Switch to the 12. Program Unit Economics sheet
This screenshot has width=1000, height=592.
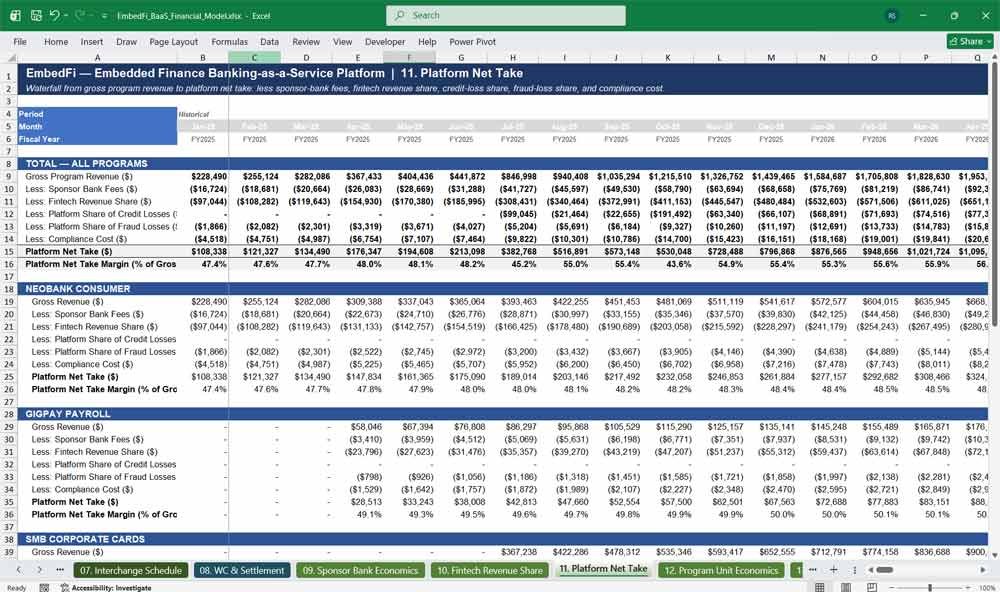(x=721, y=570)
